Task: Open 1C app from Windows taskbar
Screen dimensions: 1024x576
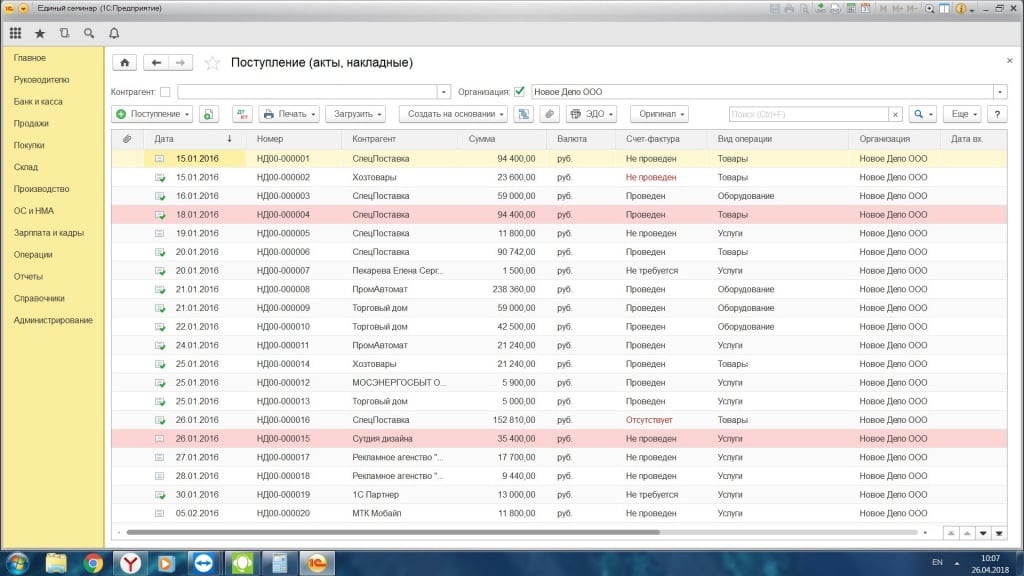Action: (316, 562)
